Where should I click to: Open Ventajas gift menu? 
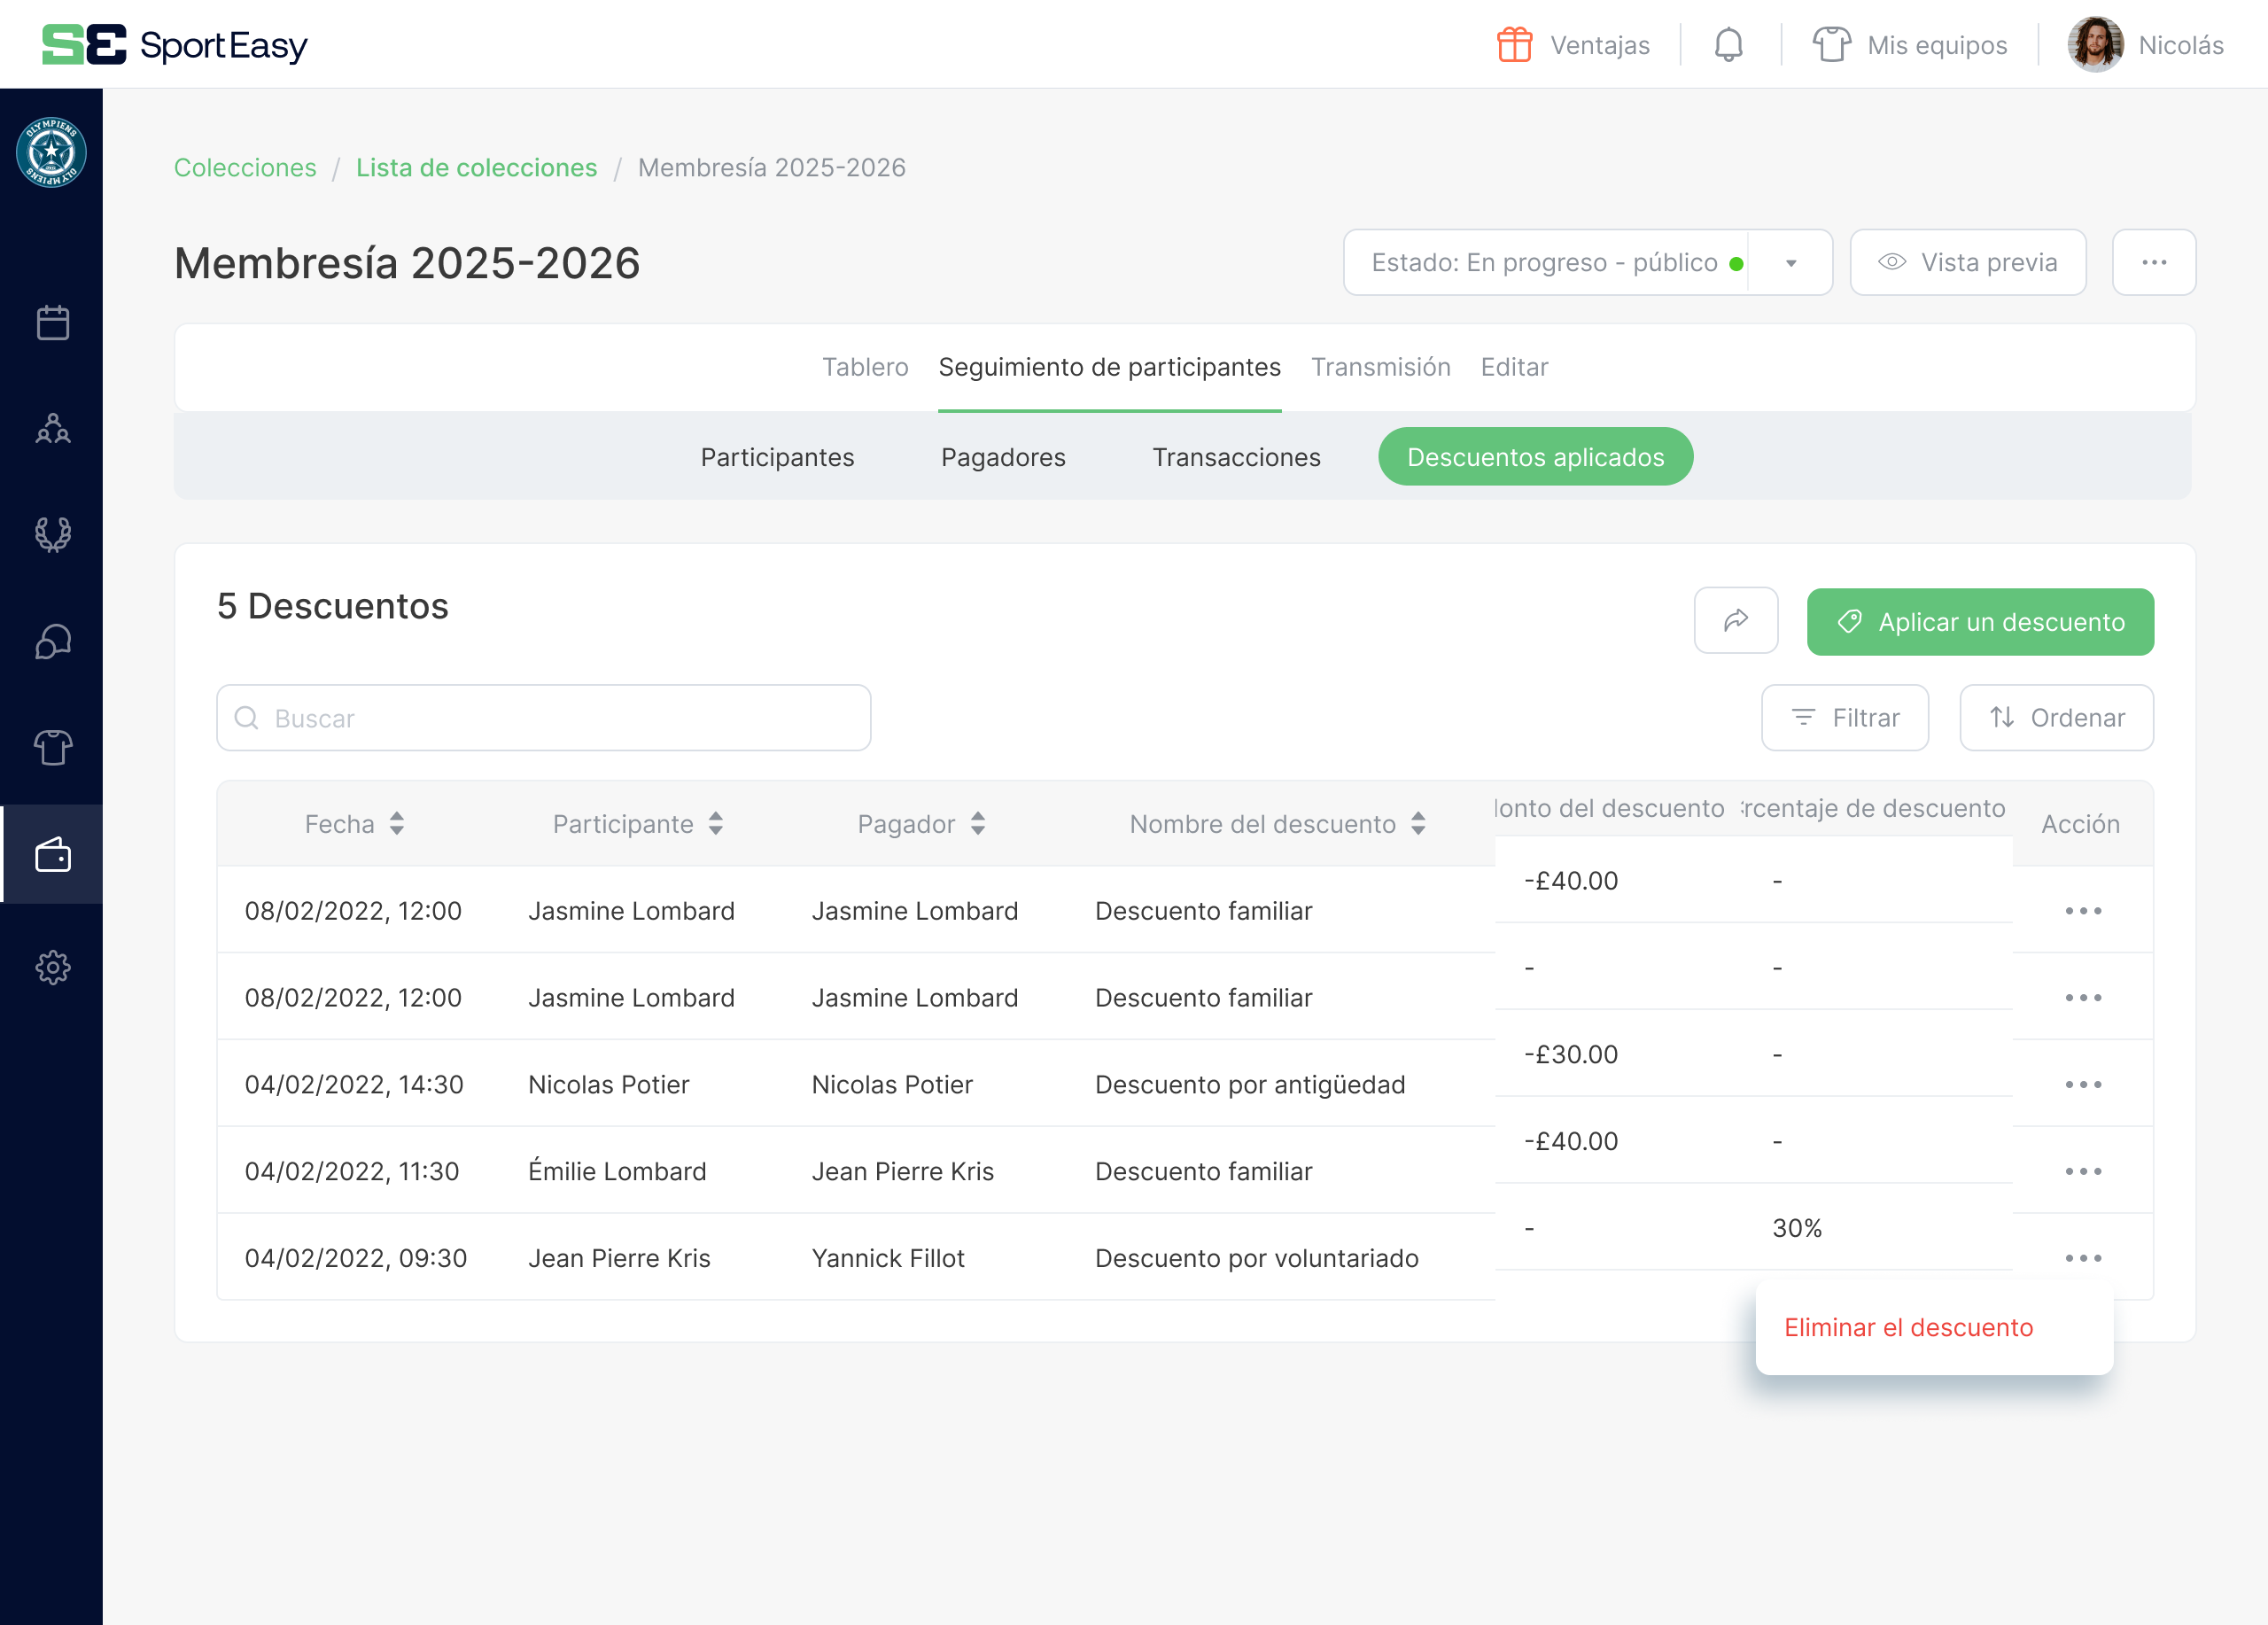[1573, 45]
